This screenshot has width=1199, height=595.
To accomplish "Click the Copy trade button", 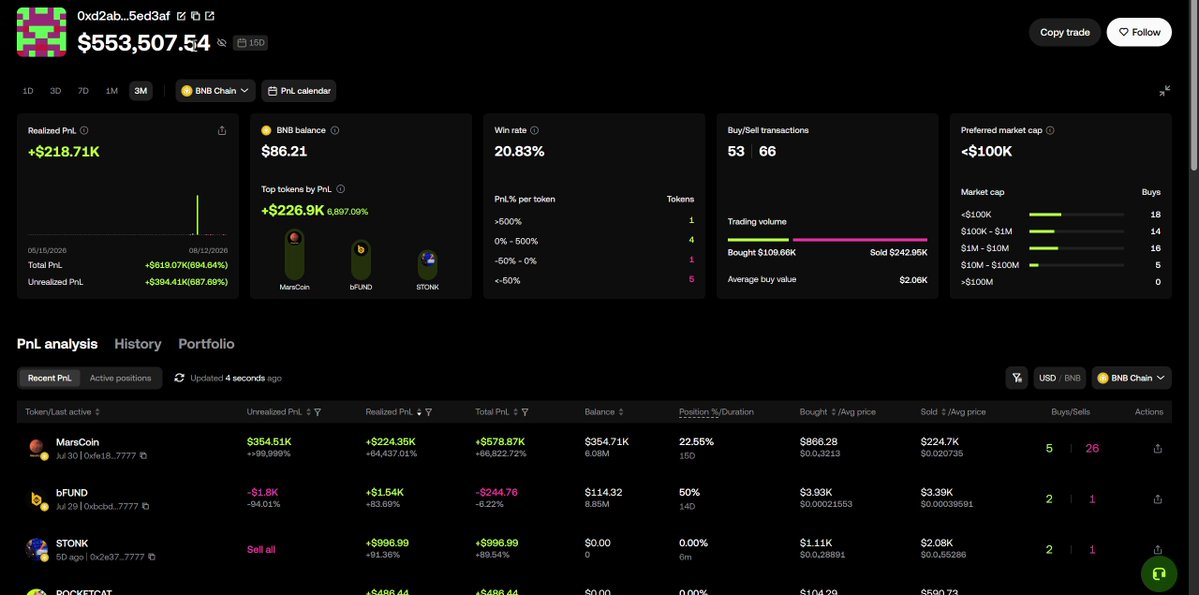I will pos(1064,32).
